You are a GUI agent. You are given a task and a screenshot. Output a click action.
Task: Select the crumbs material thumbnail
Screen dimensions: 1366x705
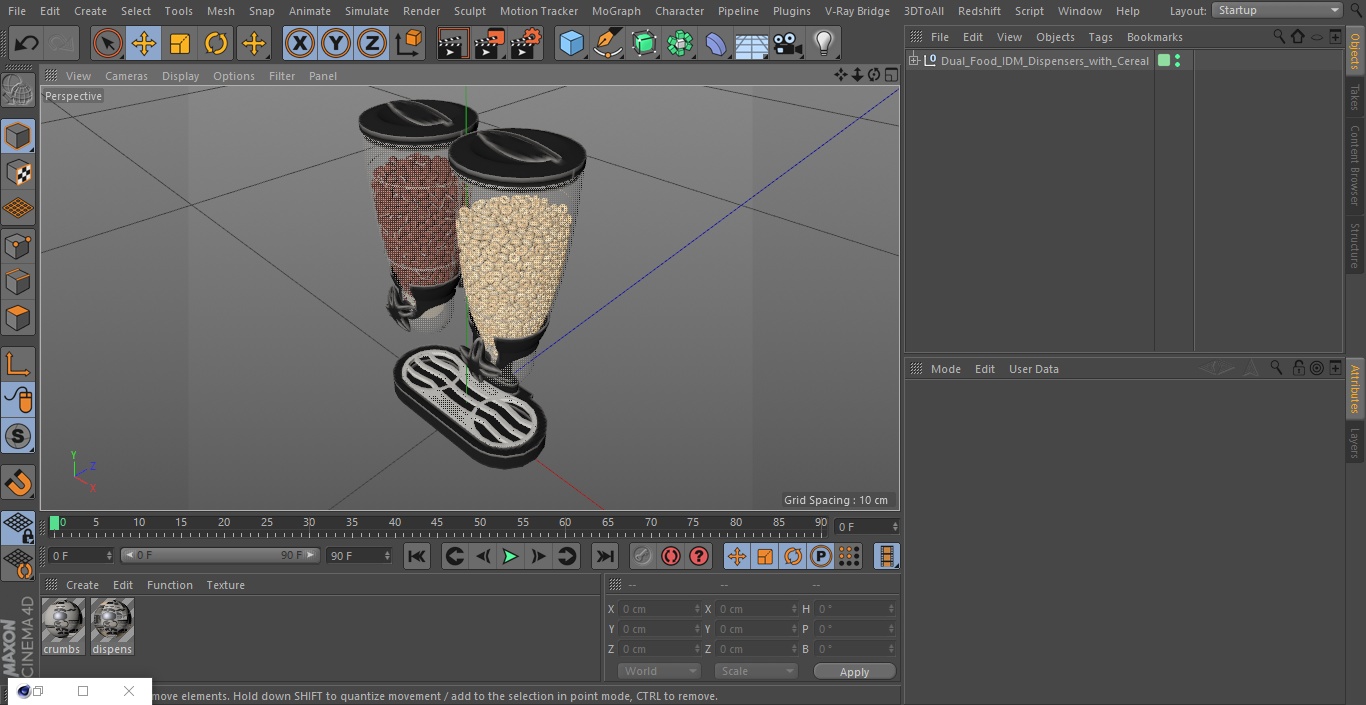63,622
